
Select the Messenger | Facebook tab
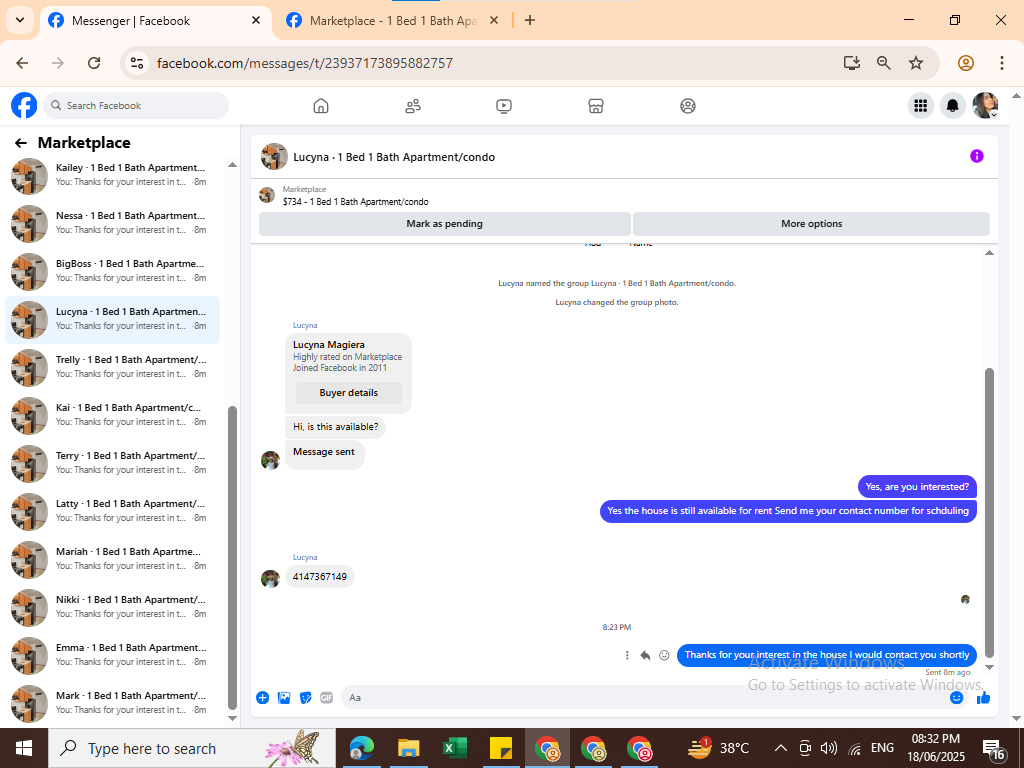click(155, 21)
